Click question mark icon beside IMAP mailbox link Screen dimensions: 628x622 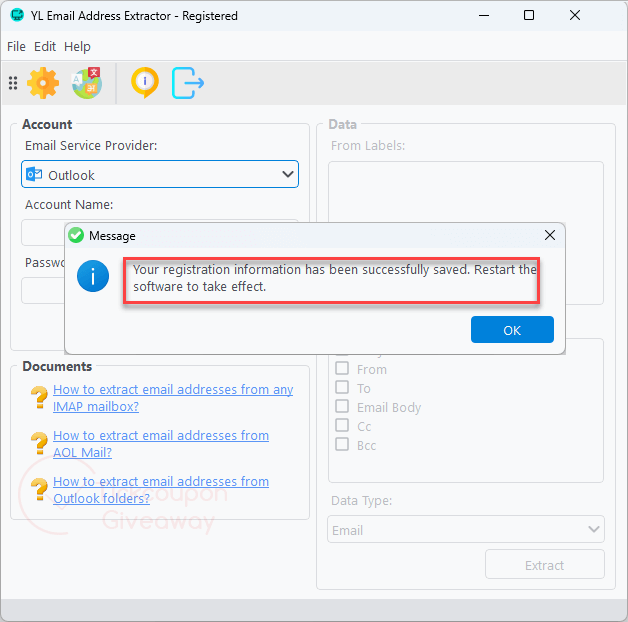39,397
